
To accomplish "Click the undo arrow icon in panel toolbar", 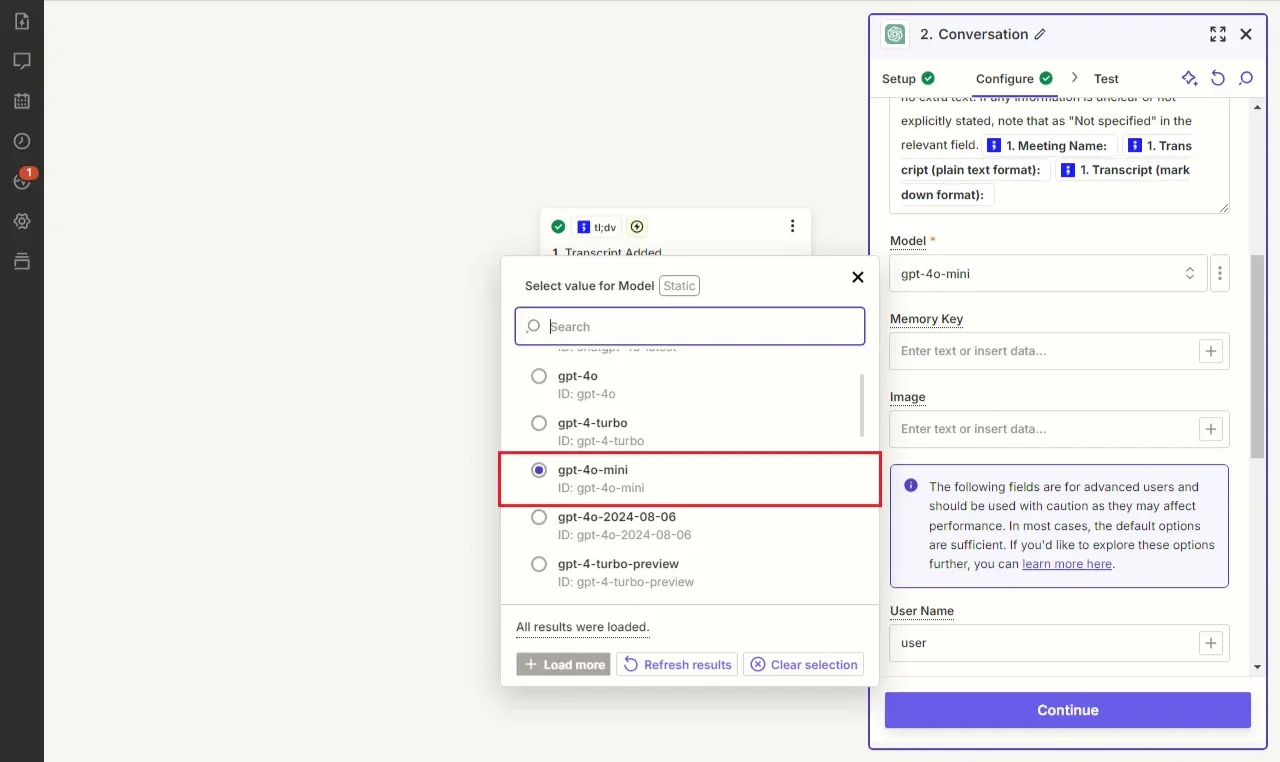I will [1217, 78].
